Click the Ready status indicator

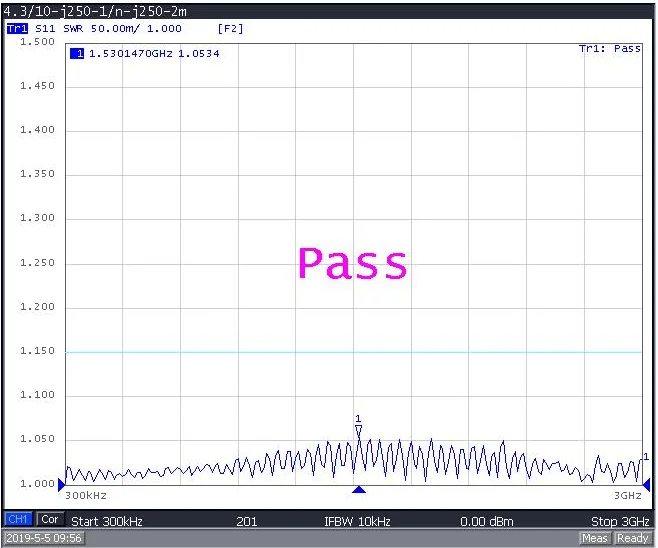coord(632,538)
